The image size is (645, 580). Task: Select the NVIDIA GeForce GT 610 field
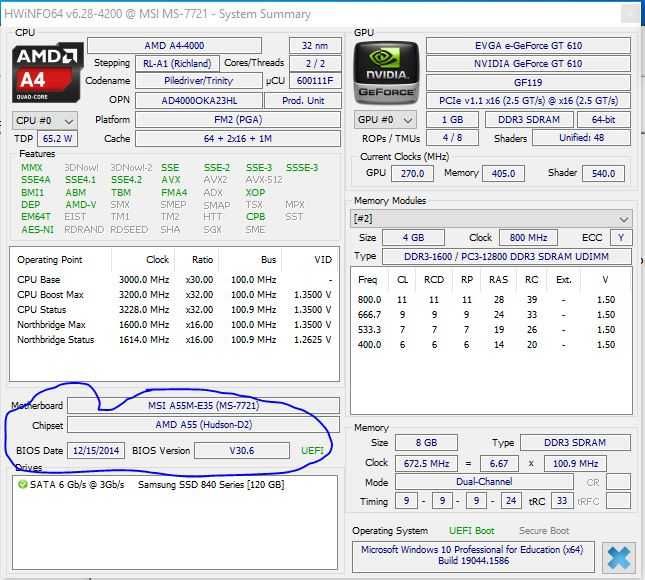pyautogui.click(x=528, y=63)
